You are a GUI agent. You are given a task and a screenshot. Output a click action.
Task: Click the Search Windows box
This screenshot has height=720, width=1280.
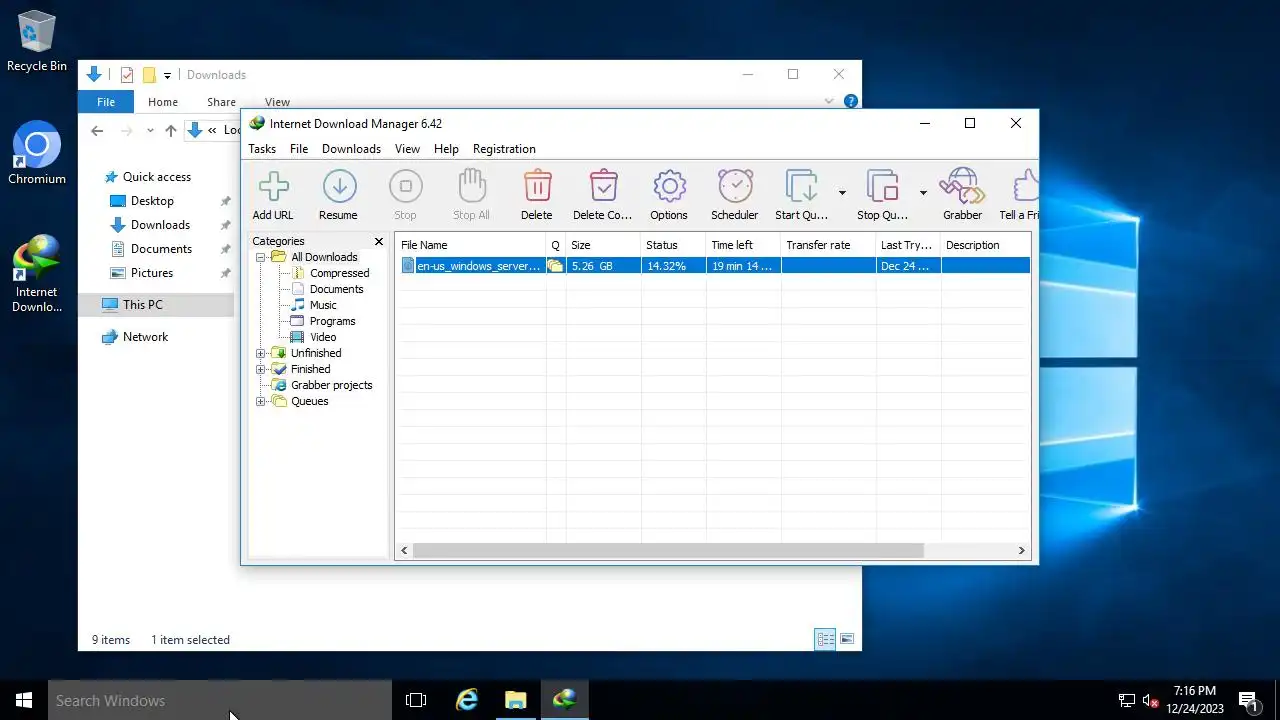pyautogui.click(x=220, y=700)
